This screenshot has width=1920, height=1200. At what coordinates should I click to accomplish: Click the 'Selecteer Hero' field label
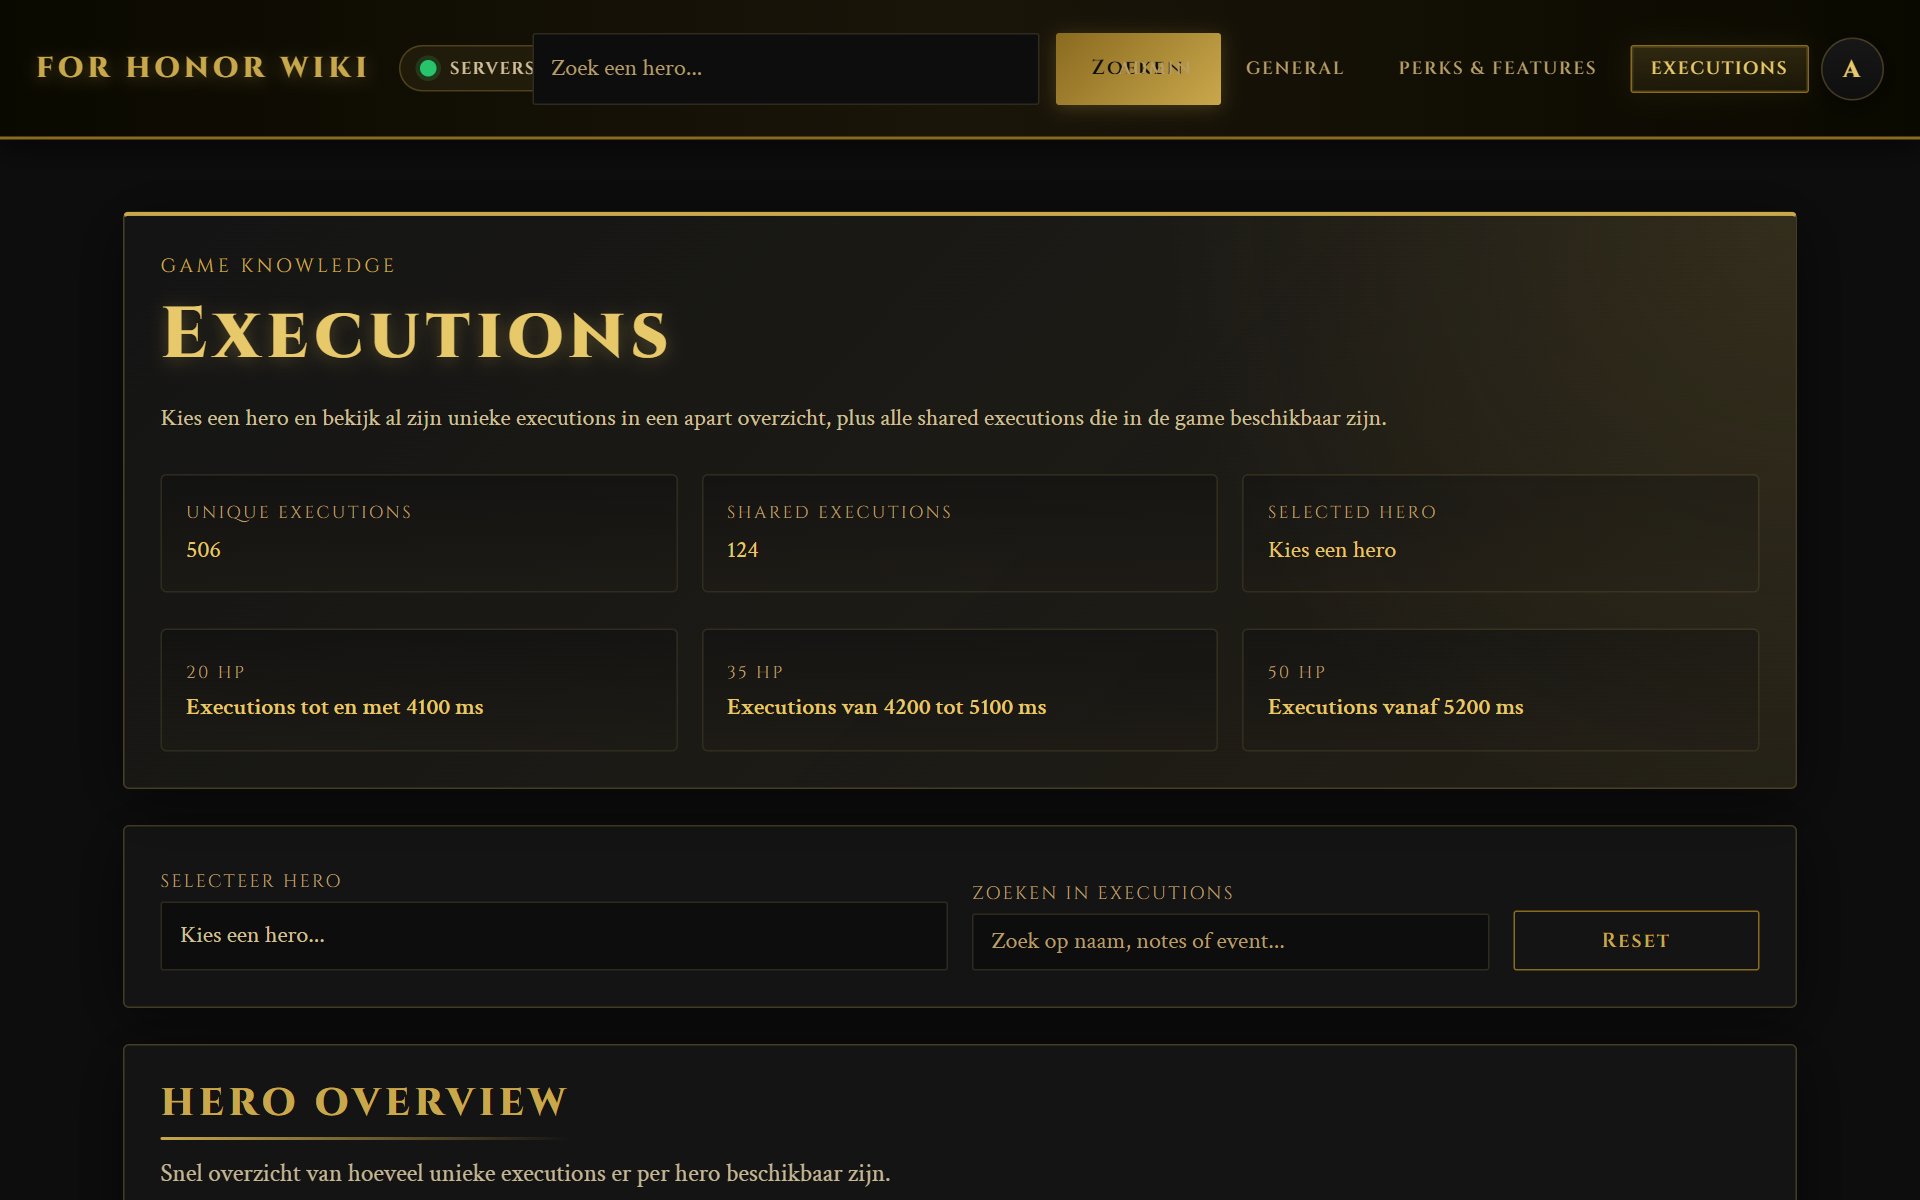pos(251,880)
